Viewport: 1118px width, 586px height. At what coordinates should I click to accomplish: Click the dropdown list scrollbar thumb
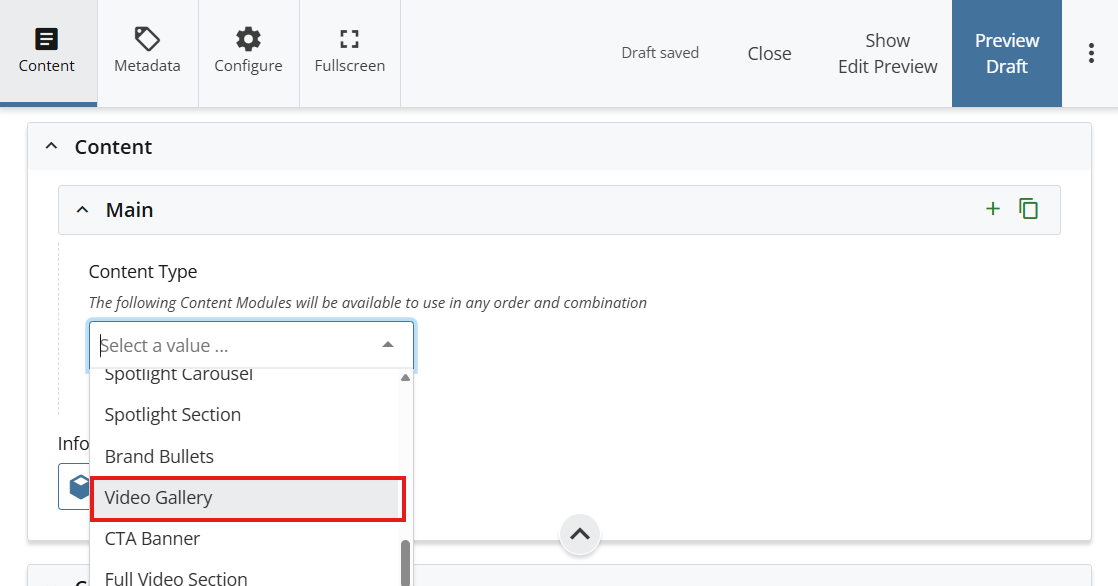(405, 562)
